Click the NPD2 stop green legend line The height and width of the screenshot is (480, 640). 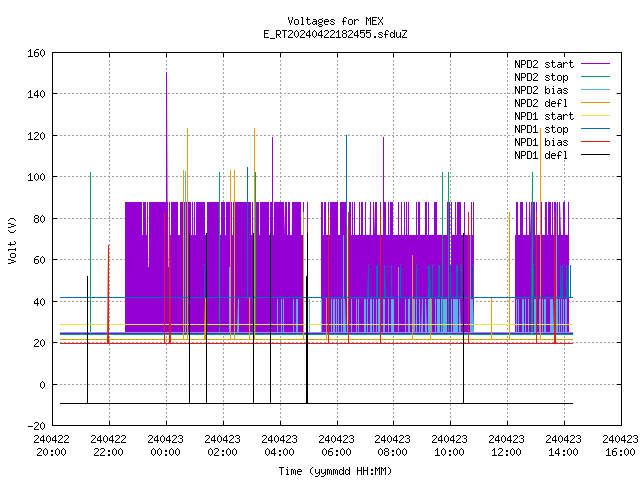point(595,77)
